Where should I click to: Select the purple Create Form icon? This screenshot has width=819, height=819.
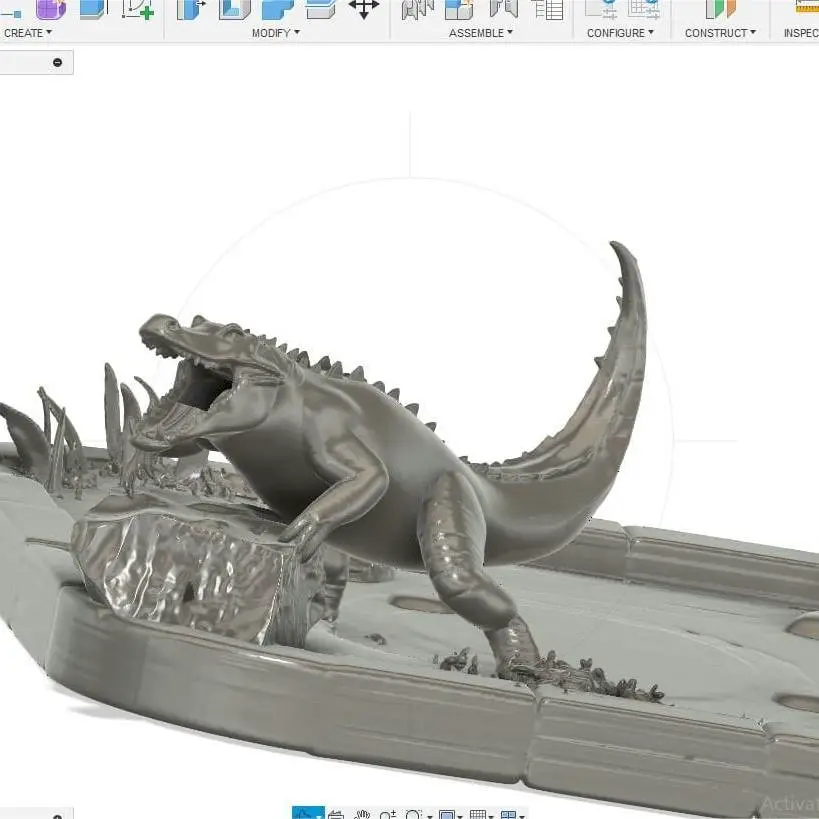pyautogui.click(x=51, y=9)
